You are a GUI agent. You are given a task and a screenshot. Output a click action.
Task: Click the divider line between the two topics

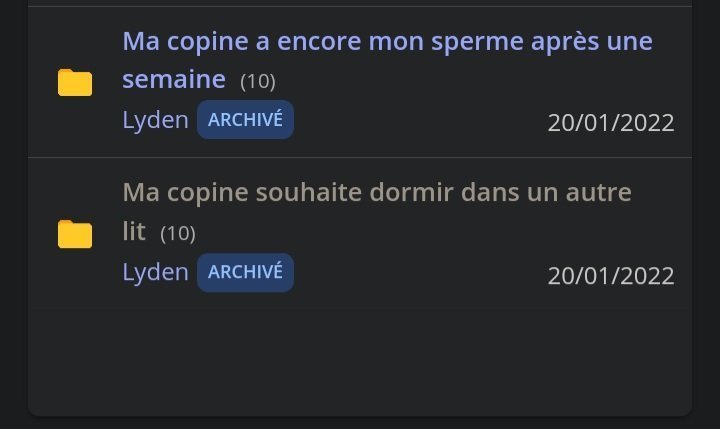click(x=360, y=158)
